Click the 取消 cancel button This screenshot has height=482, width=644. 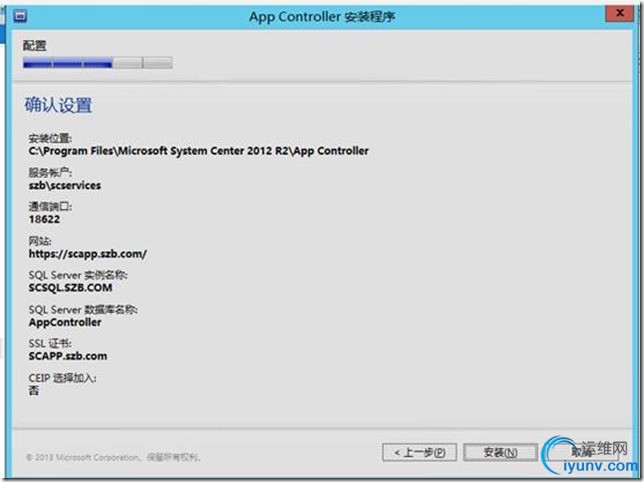581,452
